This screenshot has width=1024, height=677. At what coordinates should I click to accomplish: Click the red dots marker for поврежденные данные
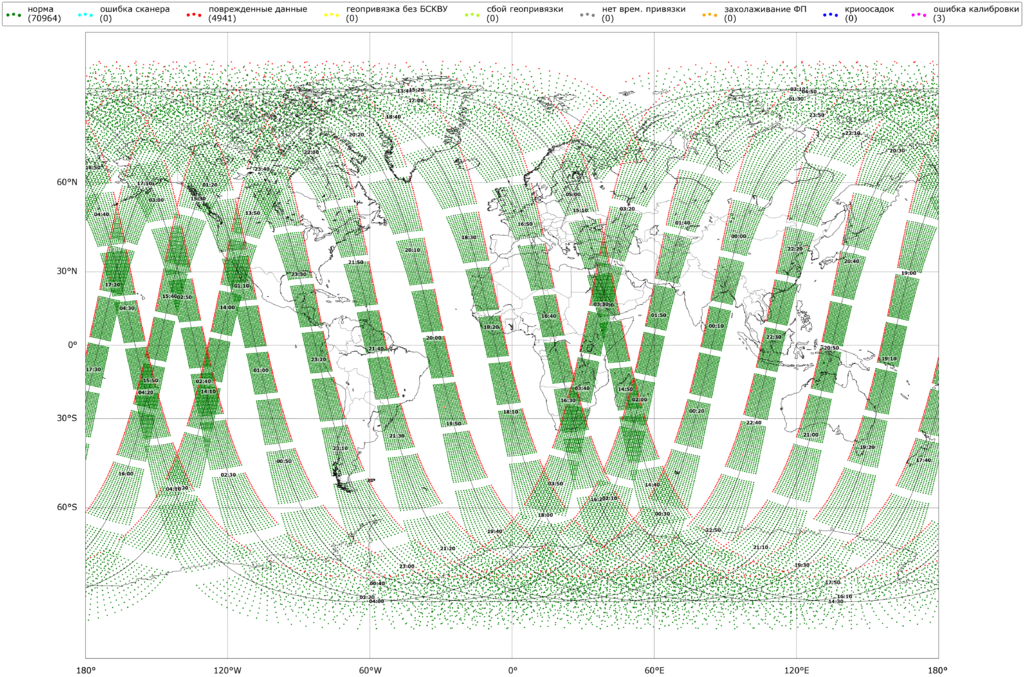click(195, 13)
